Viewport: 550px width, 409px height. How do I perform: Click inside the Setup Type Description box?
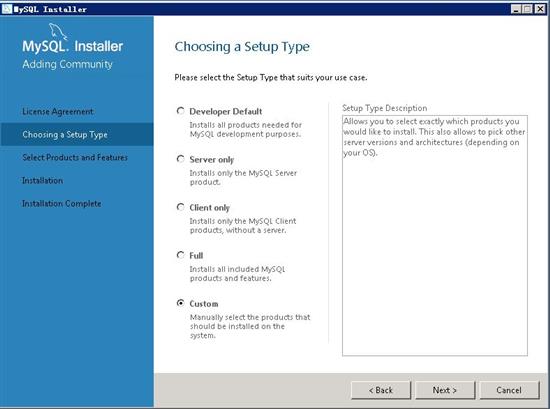435,235
